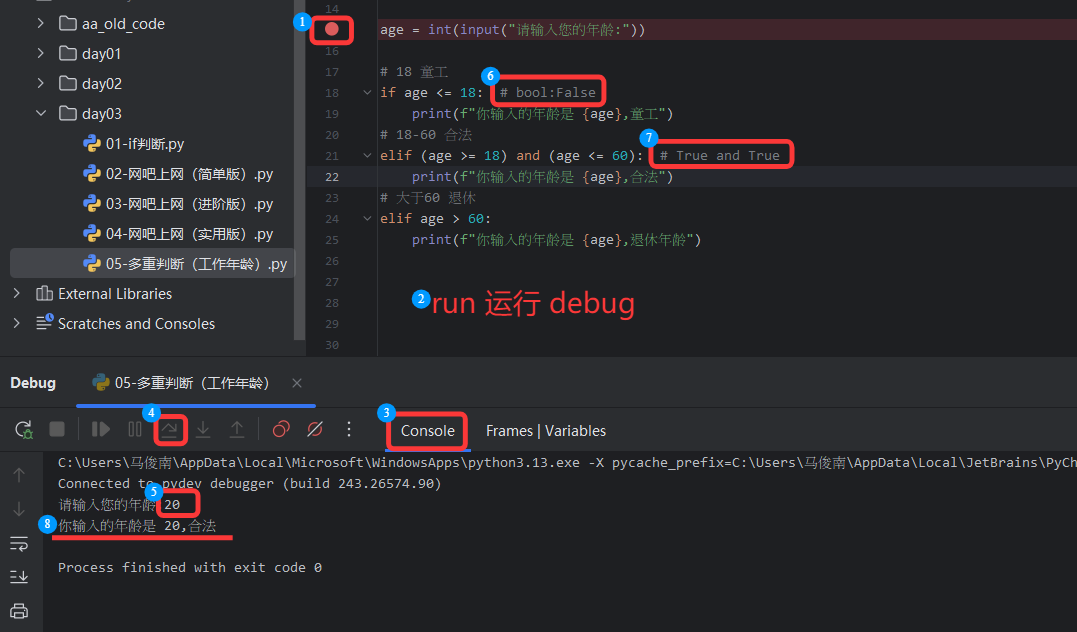Screen dimensions: 1077x632
Task: Click the "# 18-60 合法" comment line
Action: click(x=426, y=135)
